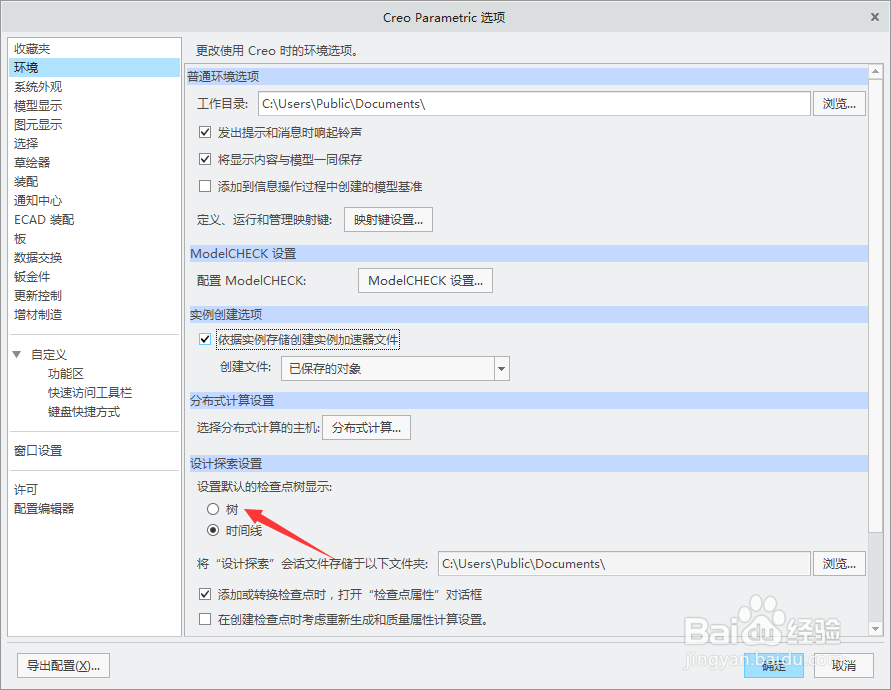Open the 系统外观 settings
891x690 pixels.
(38, 87)
